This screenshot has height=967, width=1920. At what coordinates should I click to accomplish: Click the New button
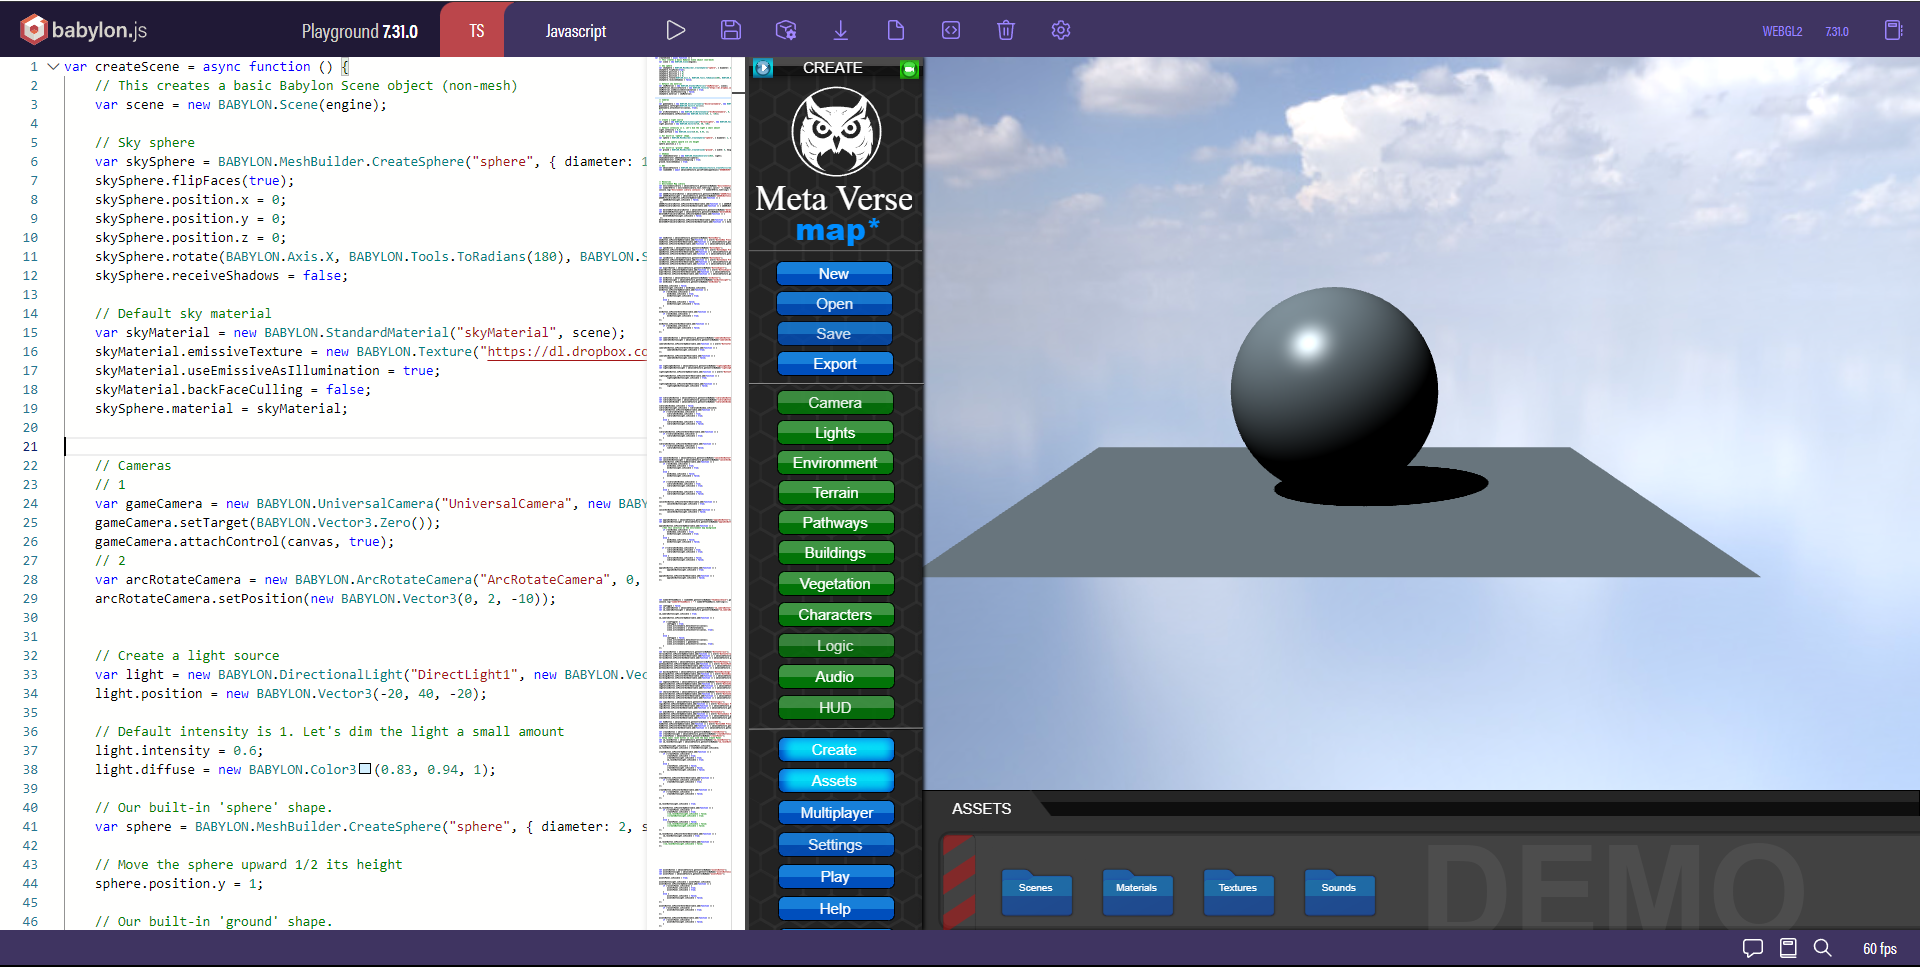[x=834, y=274]
